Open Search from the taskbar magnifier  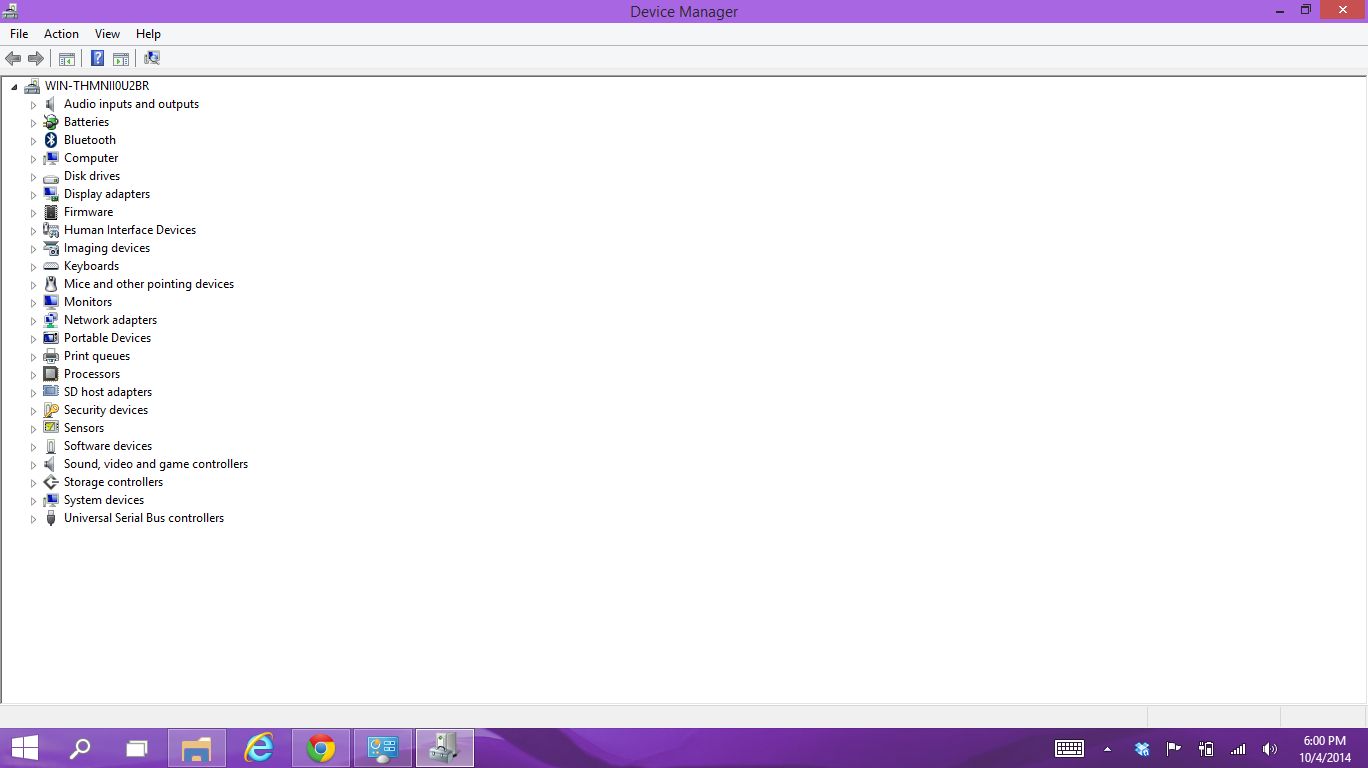[80, 748]
